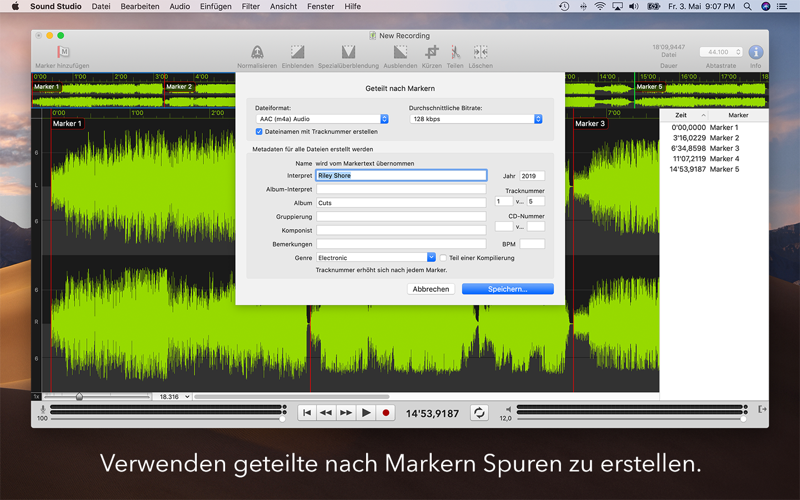This screenshot has width=800, height=500.
Task: Select Marker 5 row at 14'53,9187
Action: tap(714, 169)
